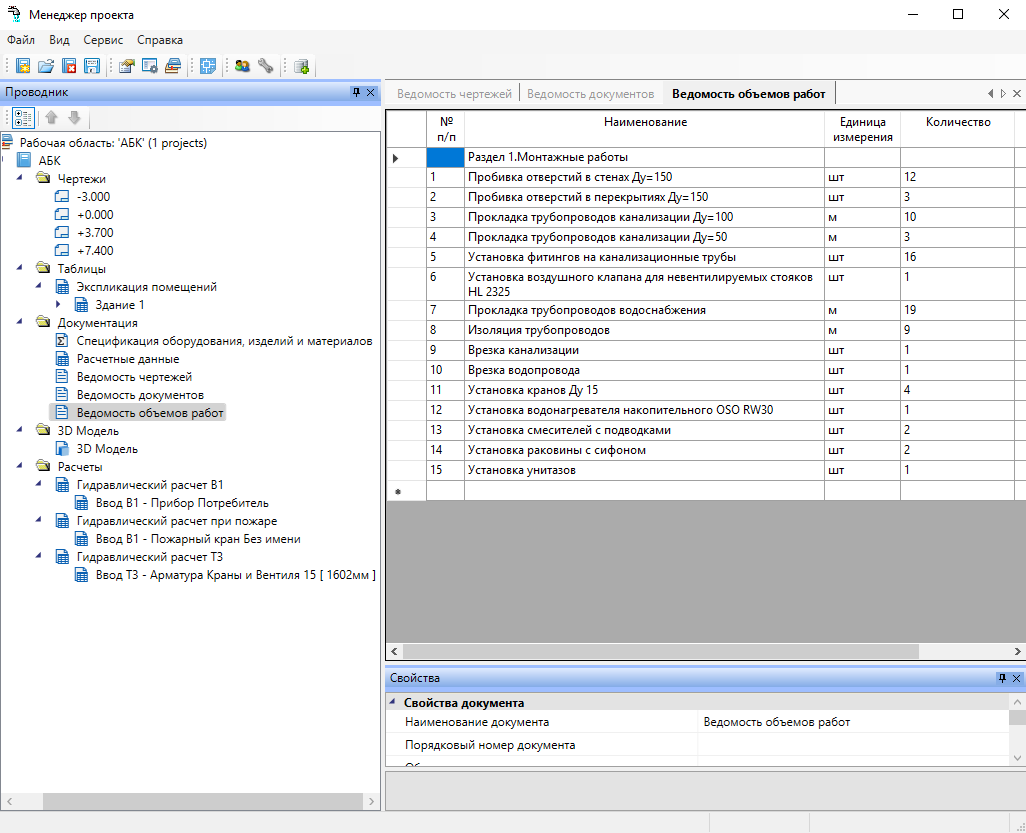1026x833 pixels.
Task: Switch to the Ведомость чертежей tab
Action: tap(454, 93)
